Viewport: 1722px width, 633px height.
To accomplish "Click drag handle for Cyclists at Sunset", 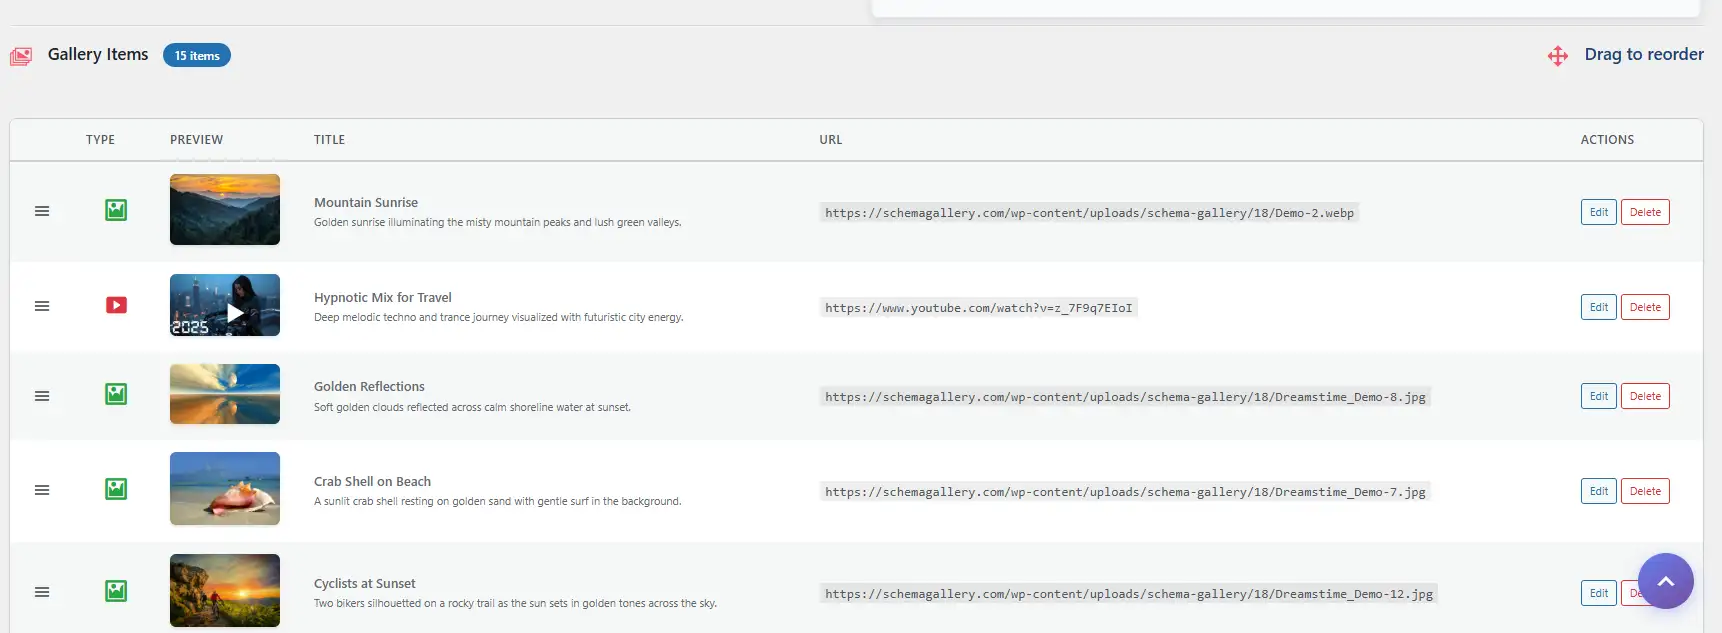I will coord(42,592).
